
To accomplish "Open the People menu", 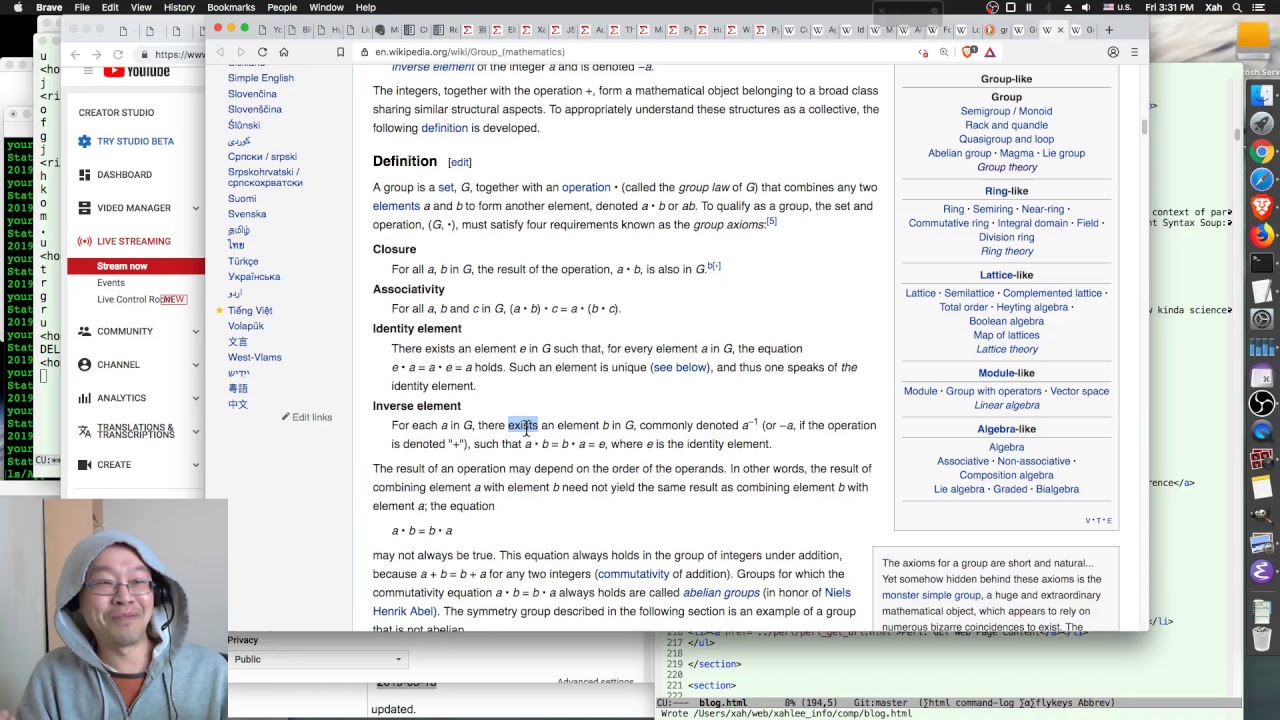I will point(282,7).
